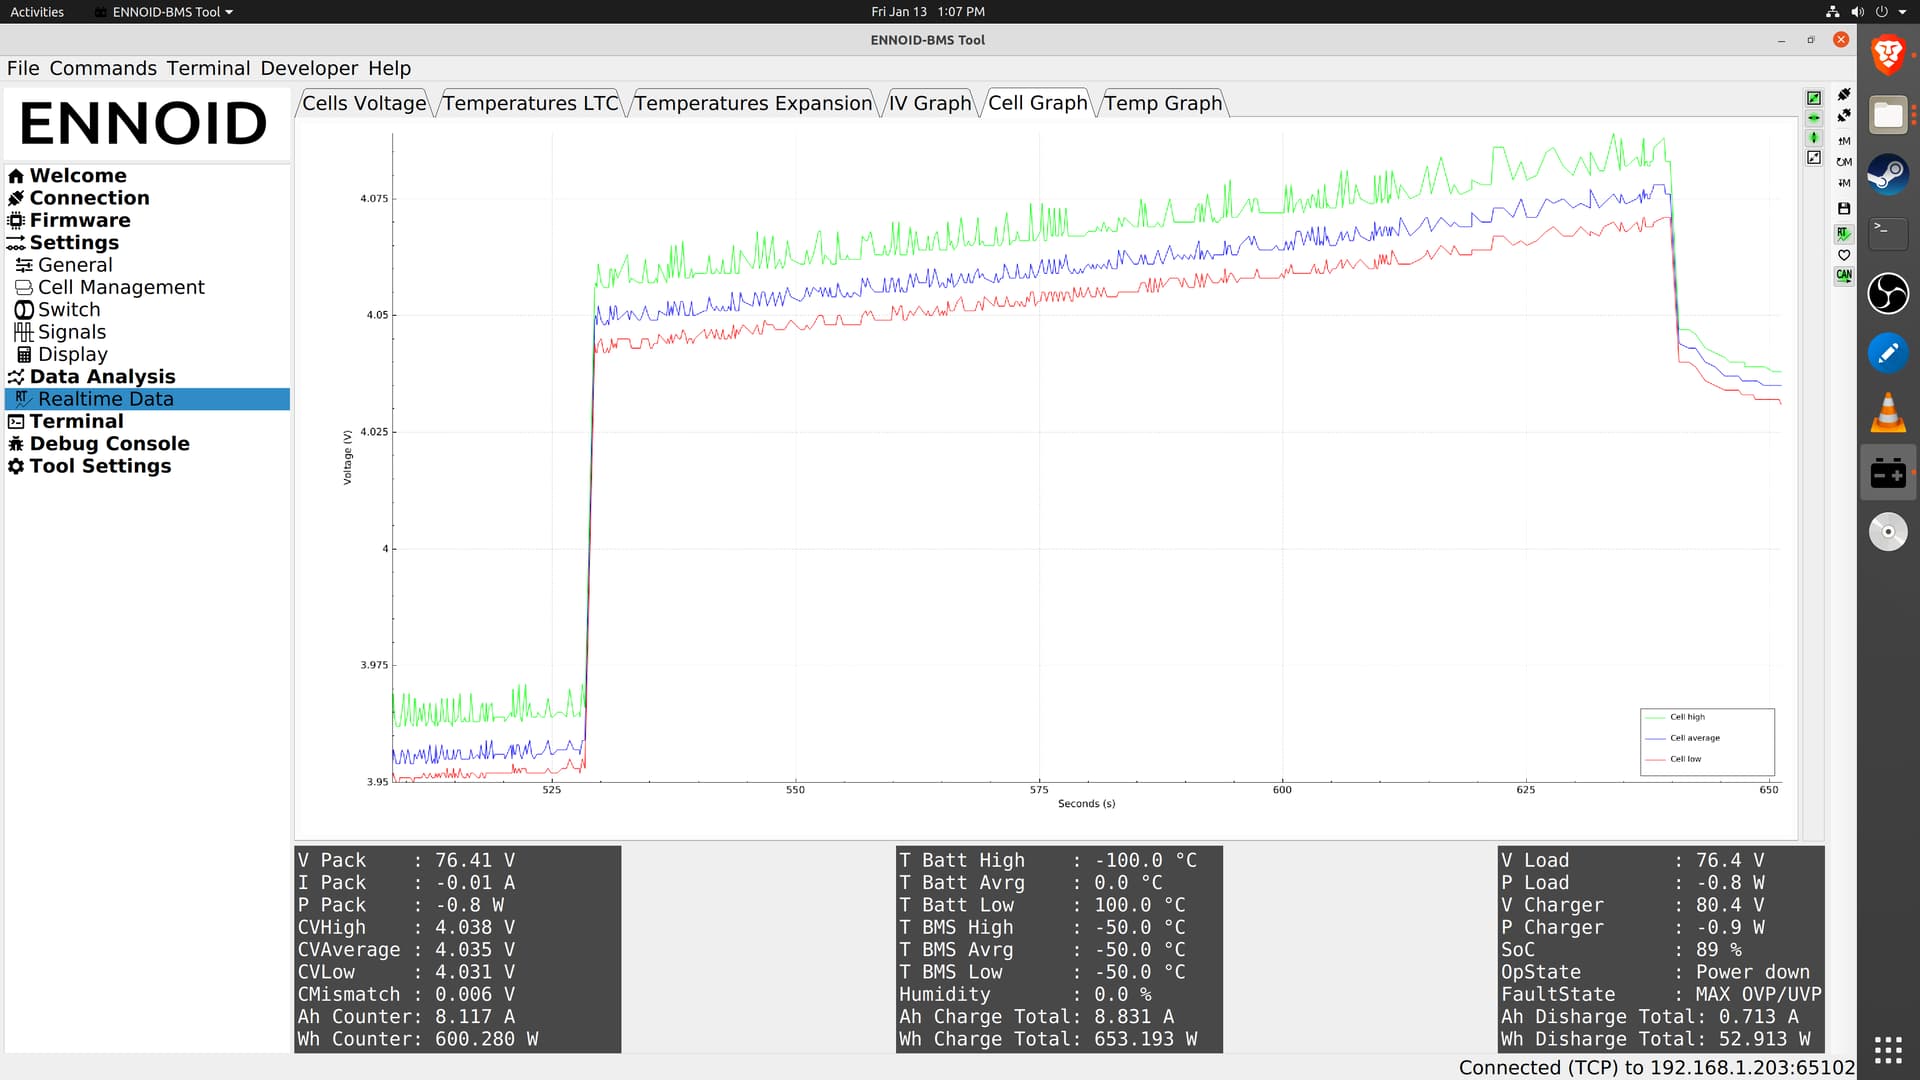Open the Commands menu

pos(103,68)
